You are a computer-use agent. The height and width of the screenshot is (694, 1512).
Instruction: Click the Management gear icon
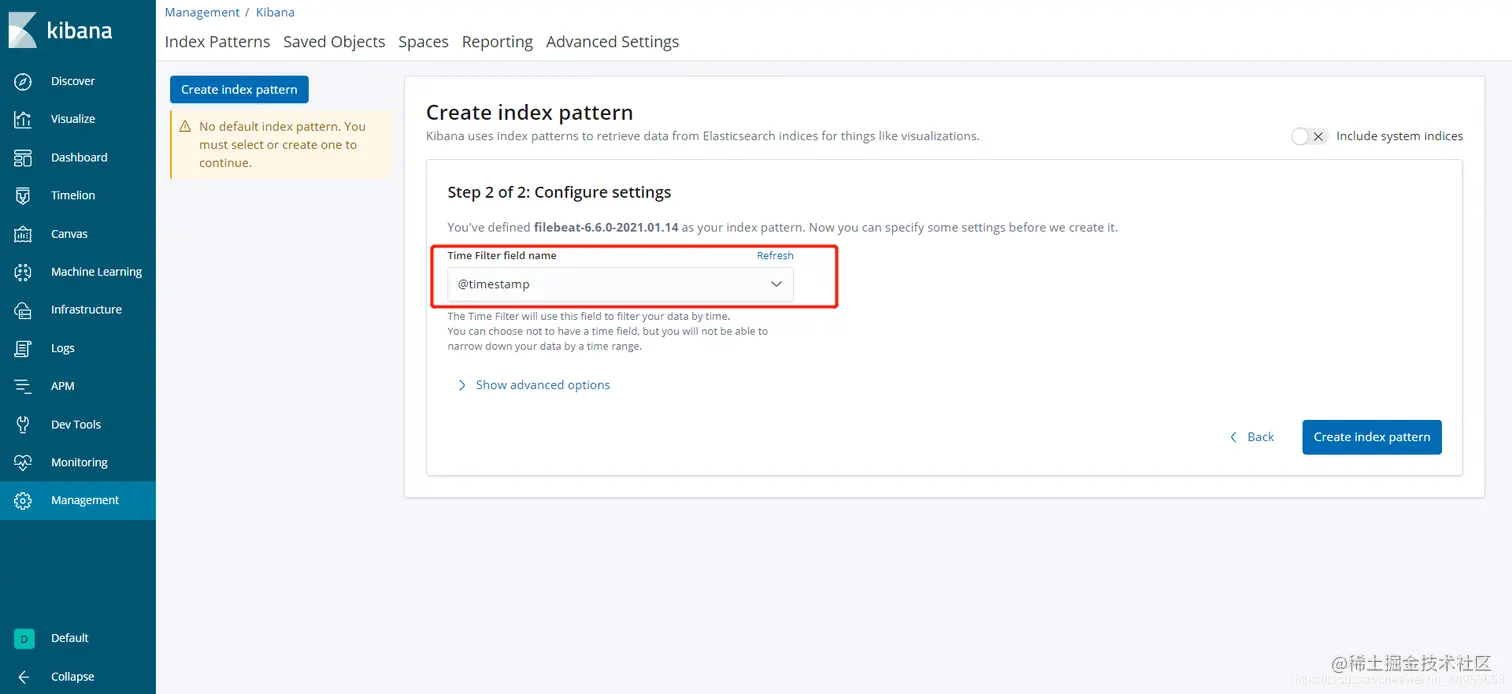tap(23, 501)
